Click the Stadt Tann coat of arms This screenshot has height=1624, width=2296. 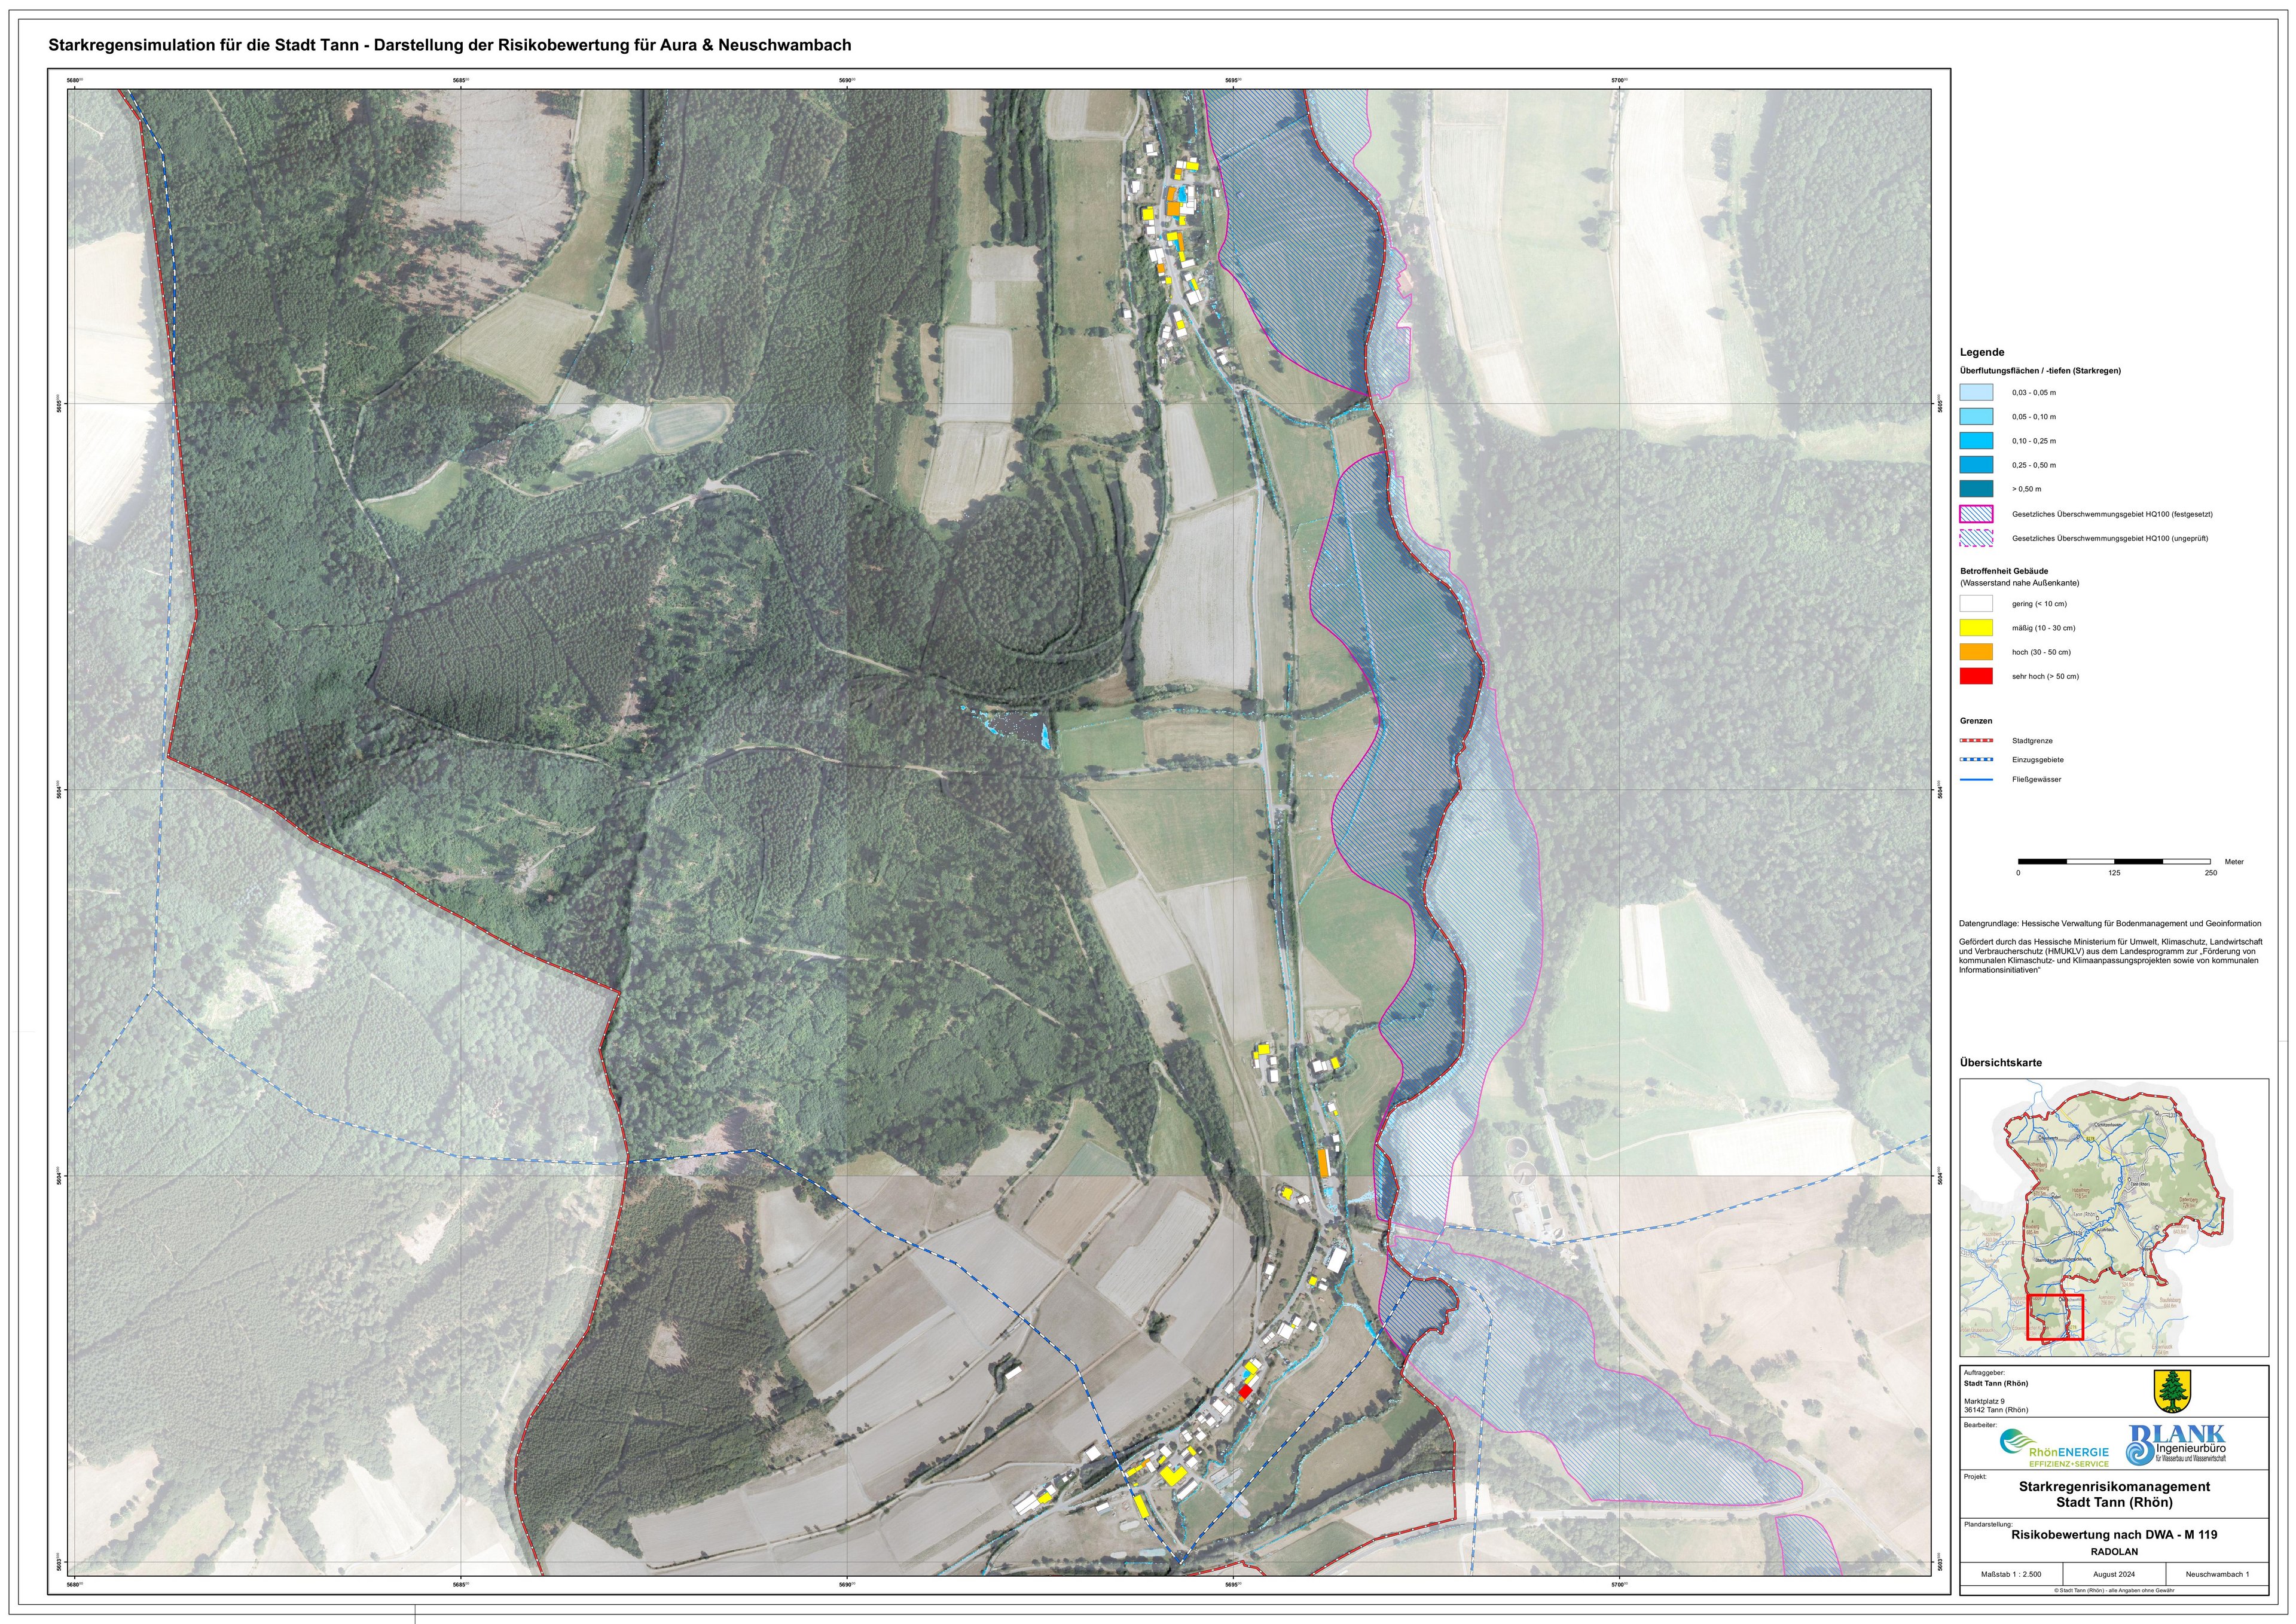2172,1391
